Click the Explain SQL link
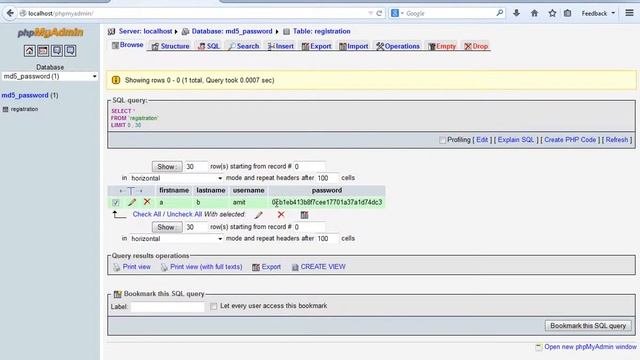This screenshot has height=360, width=640. 516,140
